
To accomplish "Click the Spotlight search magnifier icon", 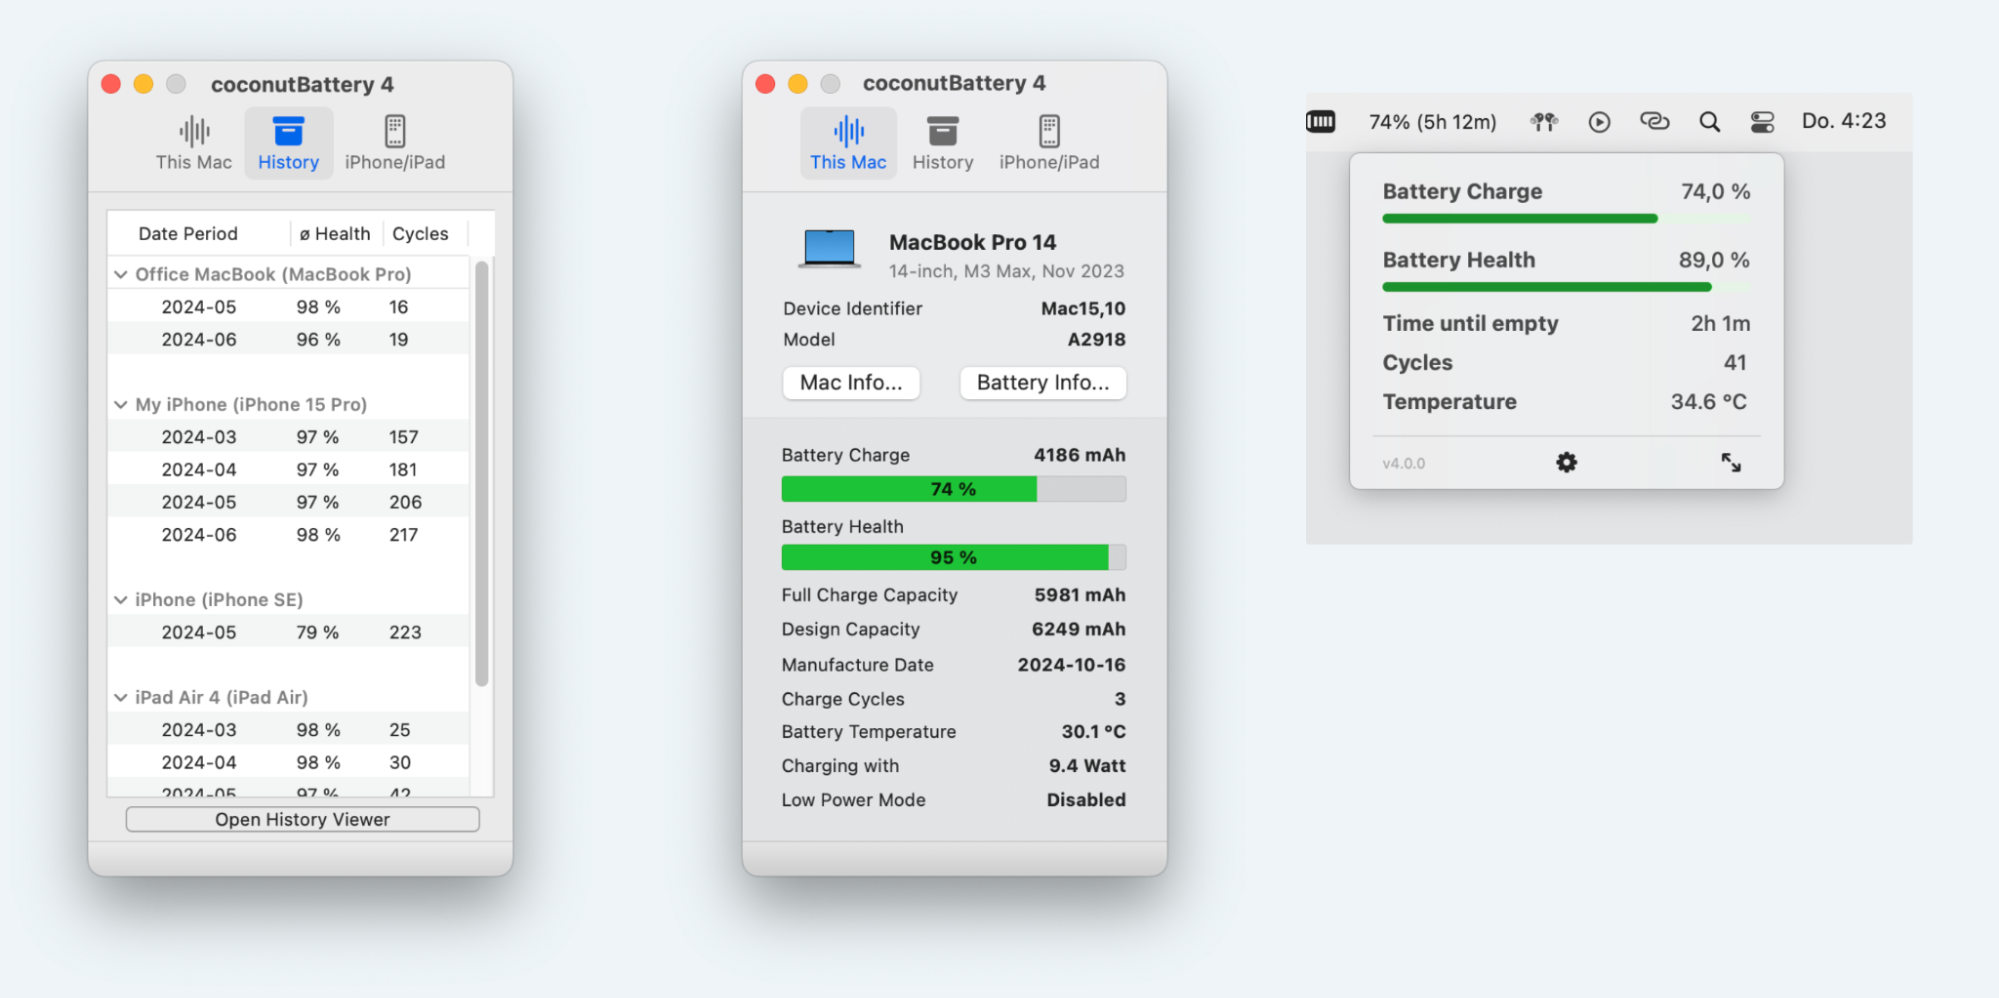I will point(1709,122).
